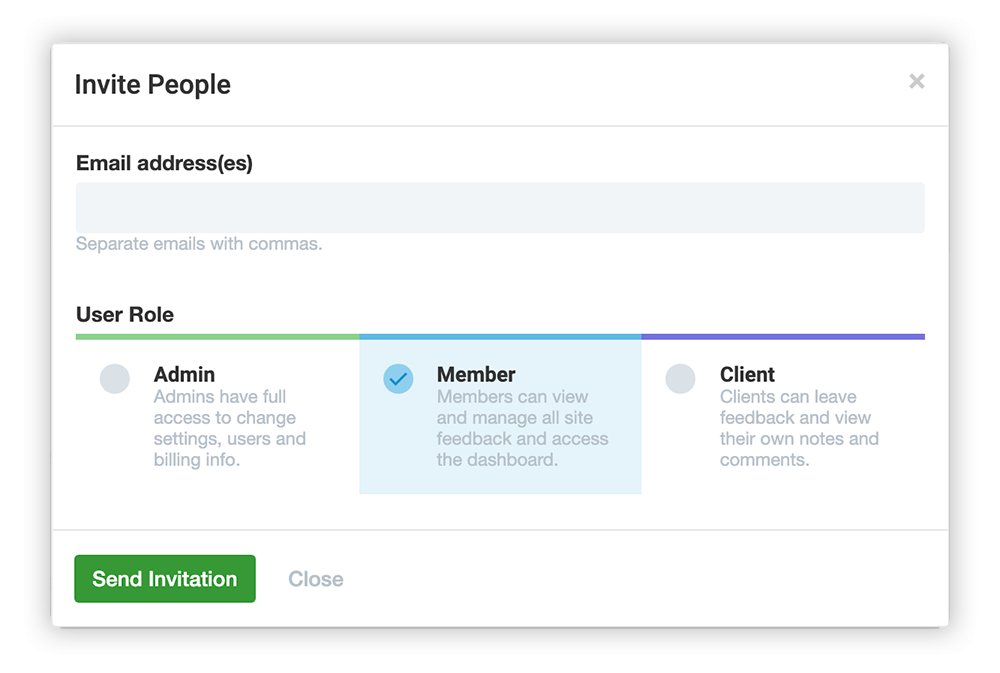
Task: Click the Member role title text
Action: click(x=476, y=375)
